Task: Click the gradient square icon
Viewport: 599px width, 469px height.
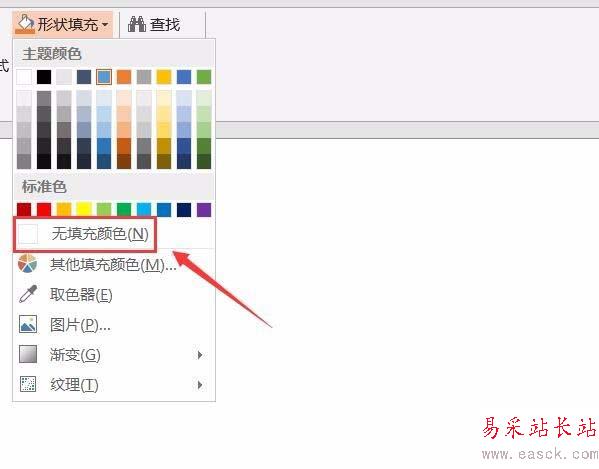Action: click(28, 354)
